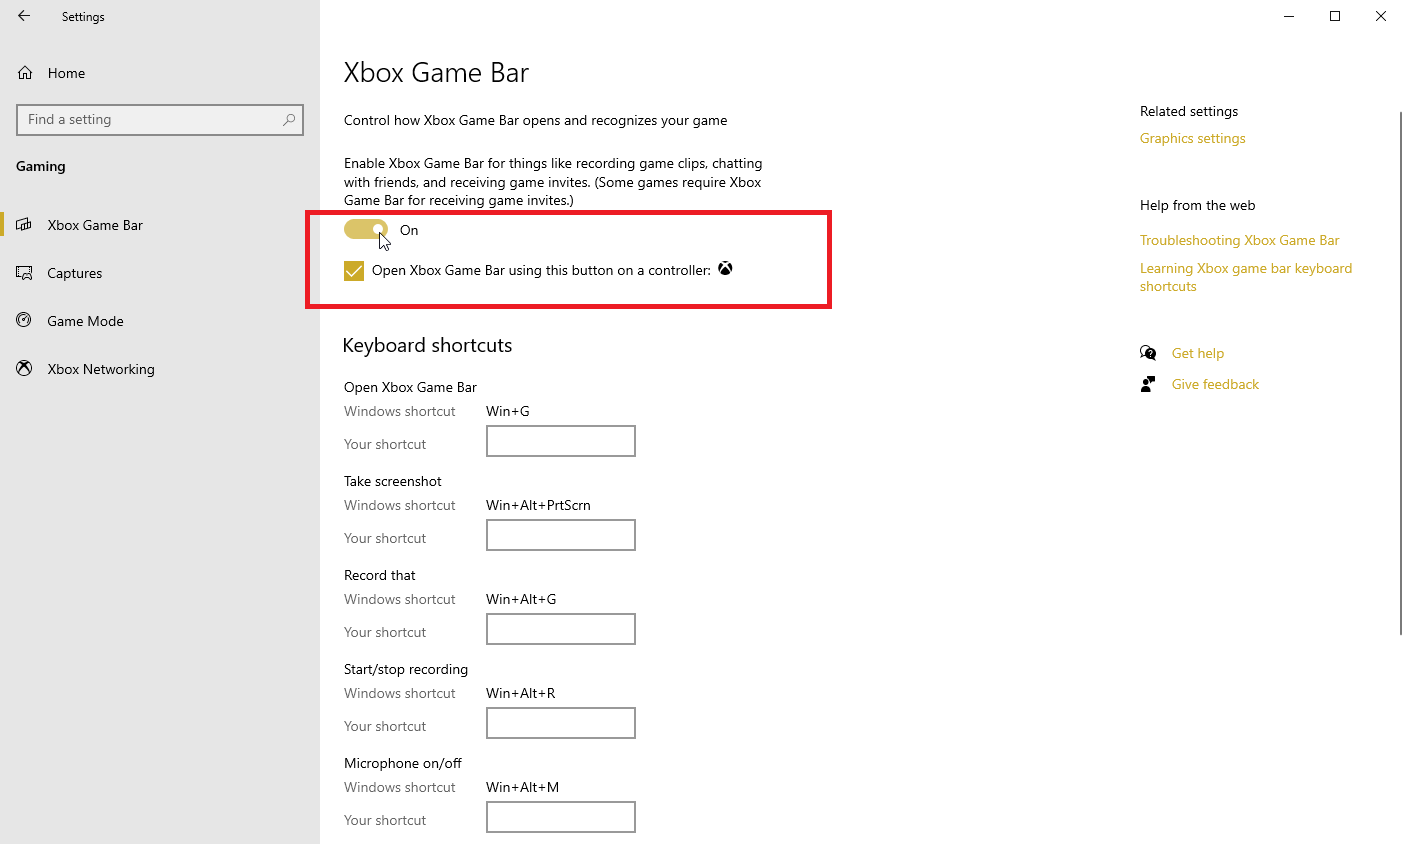1404x844 pixels.
Task: Go to Settings Home
Action: click(160, 73)
